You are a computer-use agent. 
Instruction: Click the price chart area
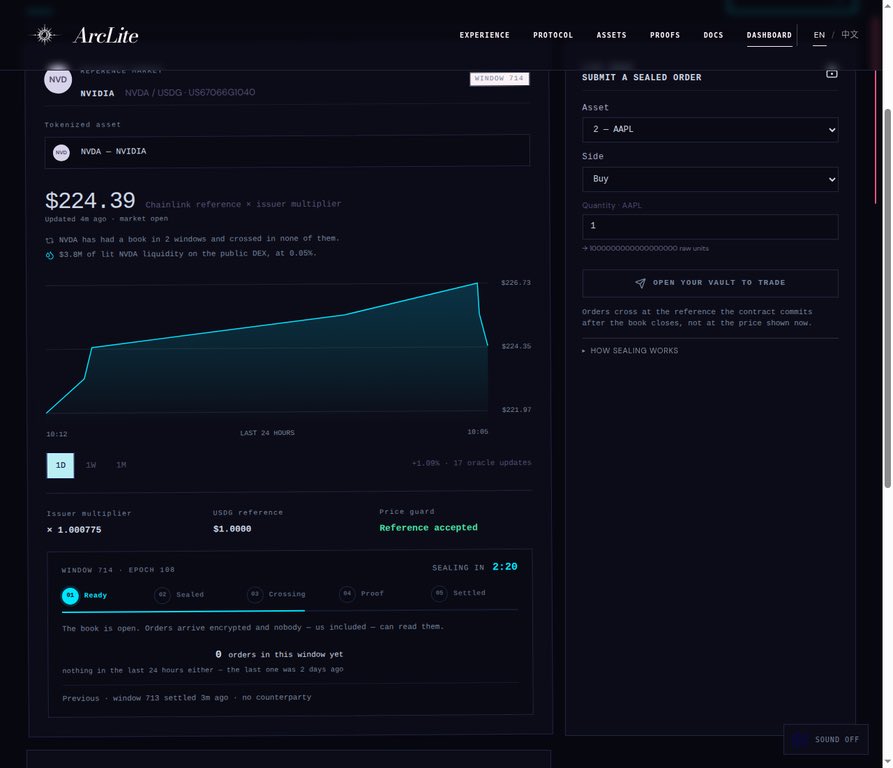coord(267,347)
